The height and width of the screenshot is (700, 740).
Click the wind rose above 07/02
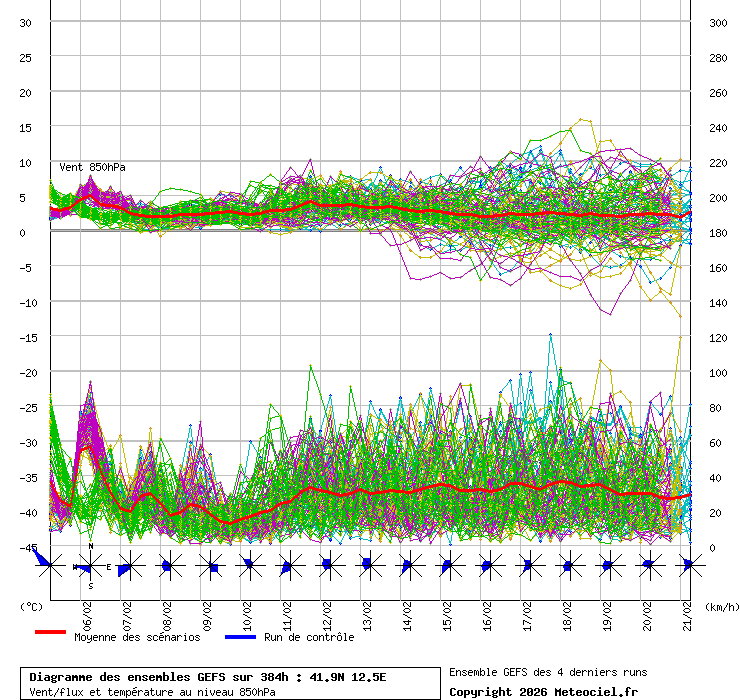pos(127,567)
